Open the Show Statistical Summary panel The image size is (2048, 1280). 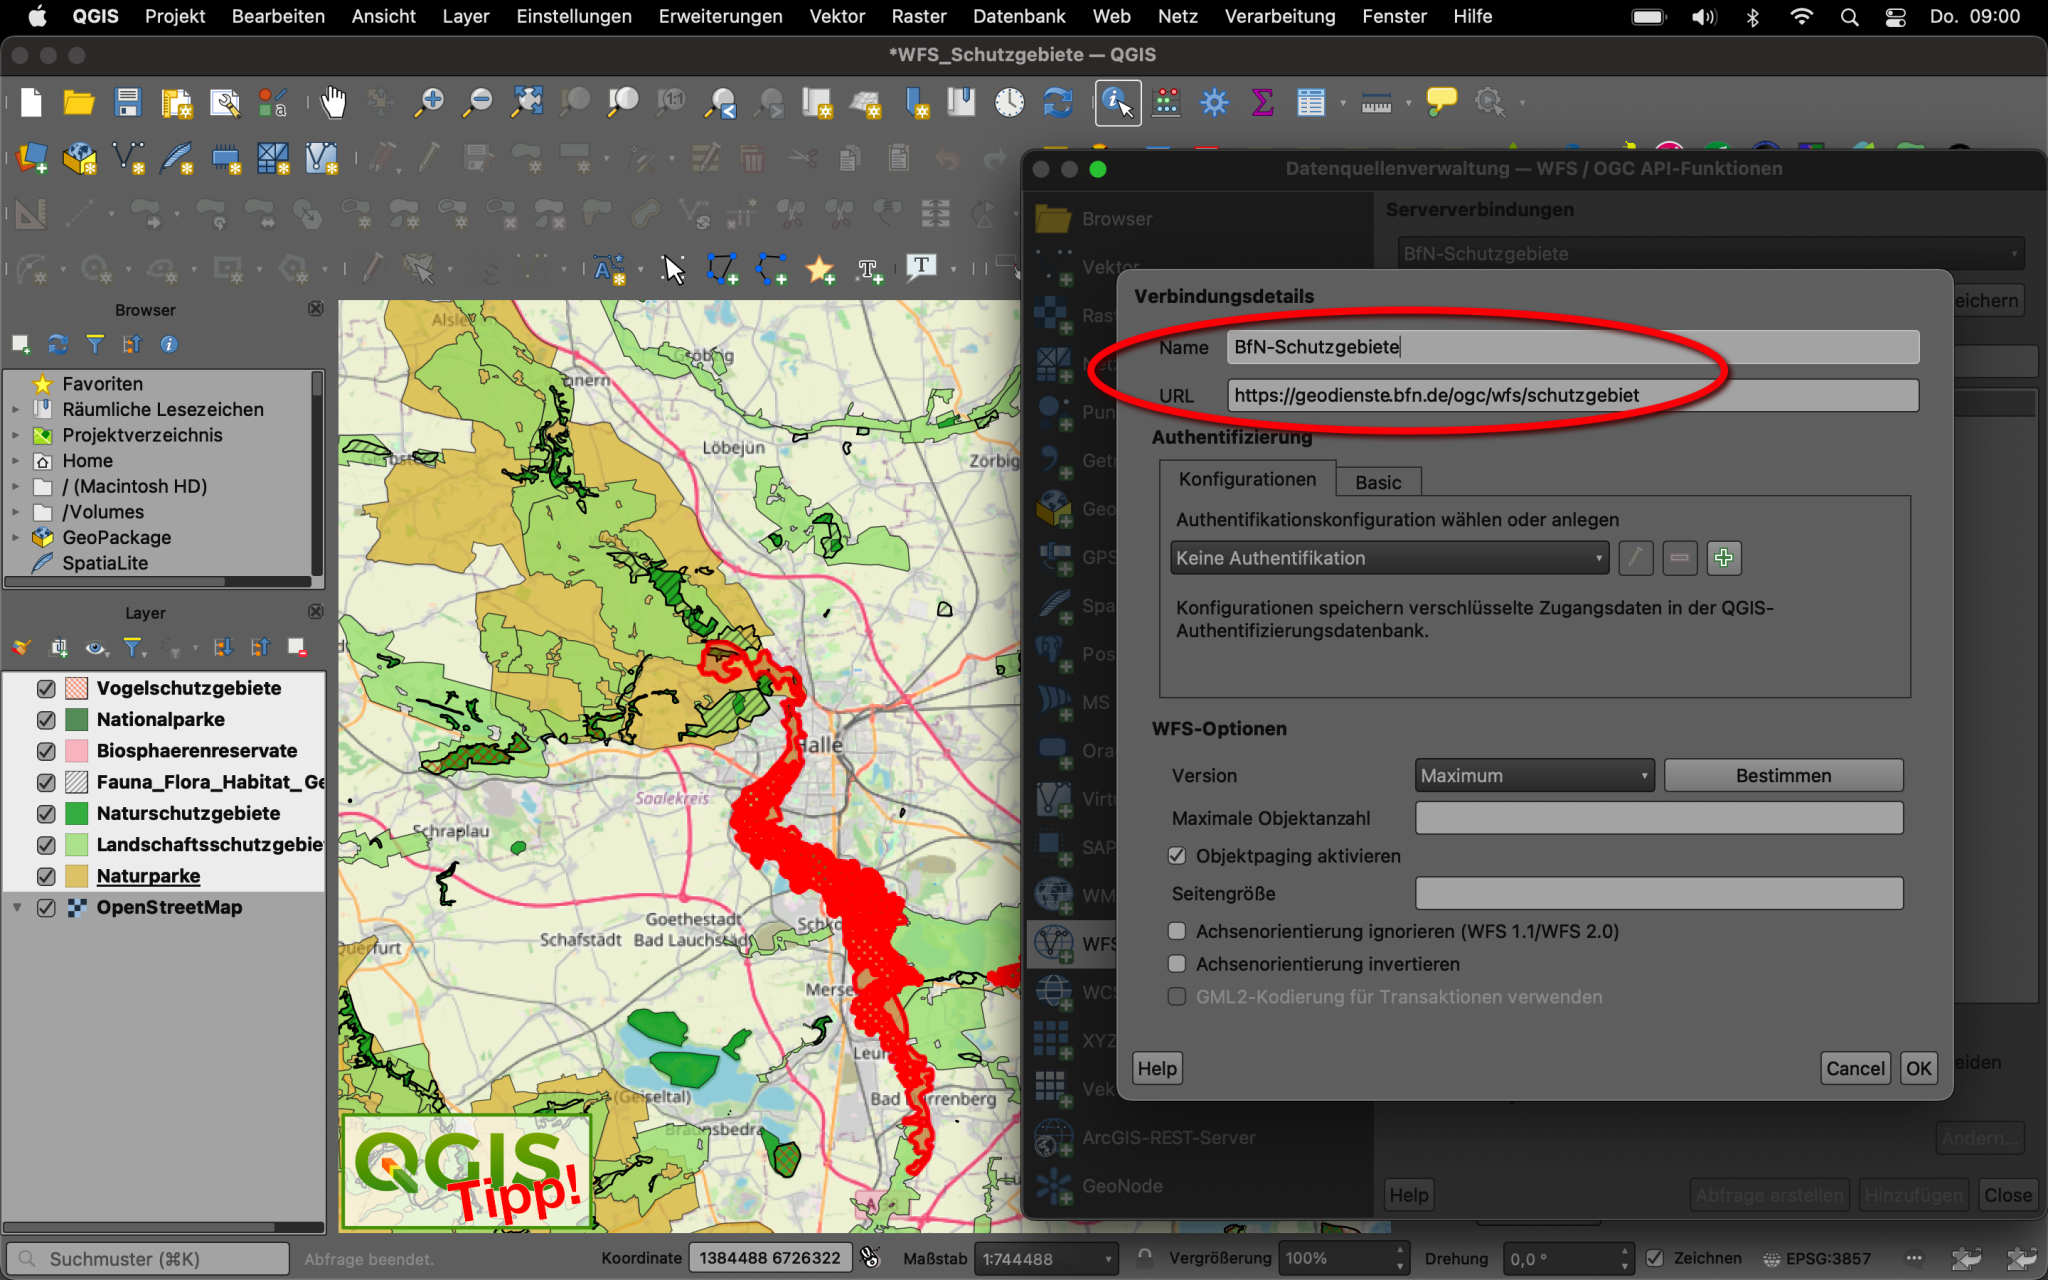1262,101
